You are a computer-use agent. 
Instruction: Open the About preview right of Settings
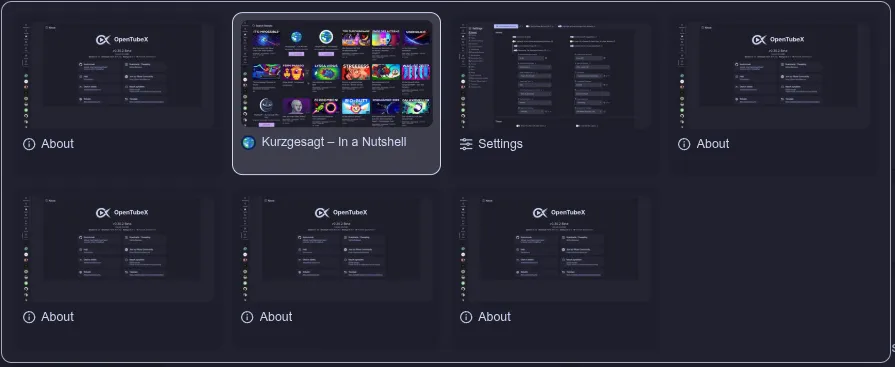(x=773, y=75)
